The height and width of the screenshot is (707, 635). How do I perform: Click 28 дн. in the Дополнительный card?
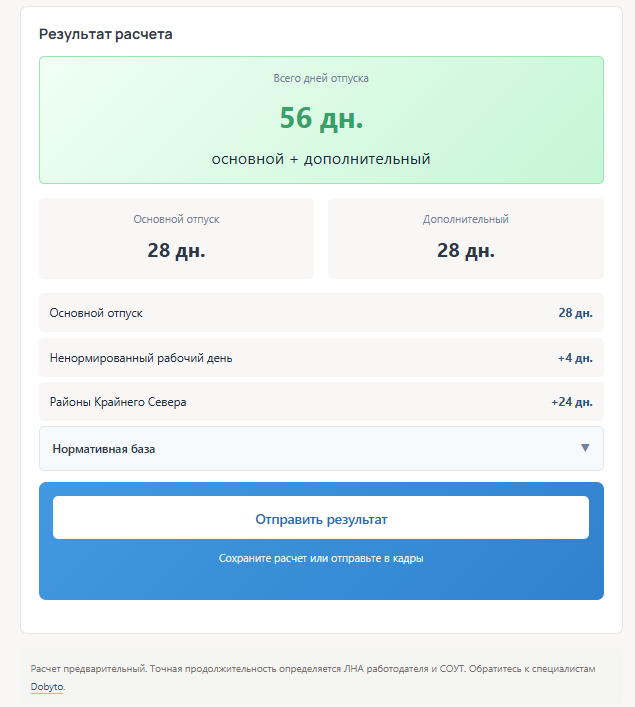tap(465, 250)
